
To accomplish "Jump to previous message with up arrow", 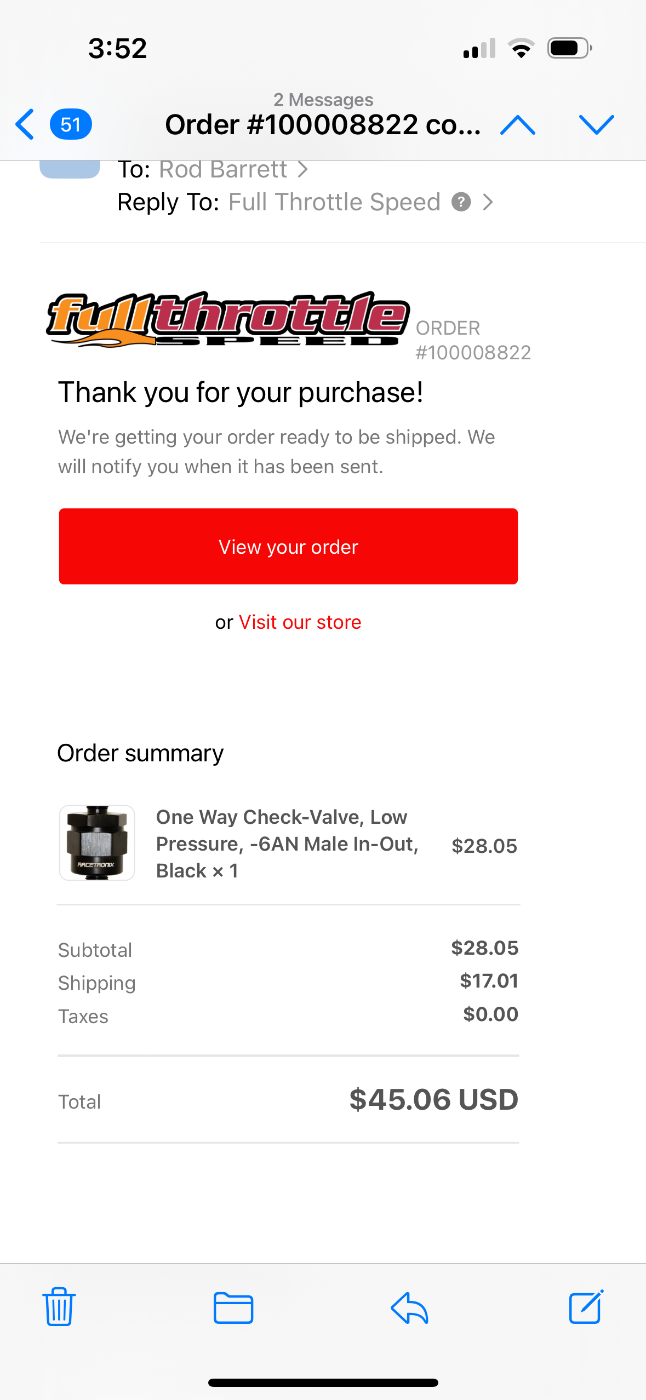I will pos(517,125).
